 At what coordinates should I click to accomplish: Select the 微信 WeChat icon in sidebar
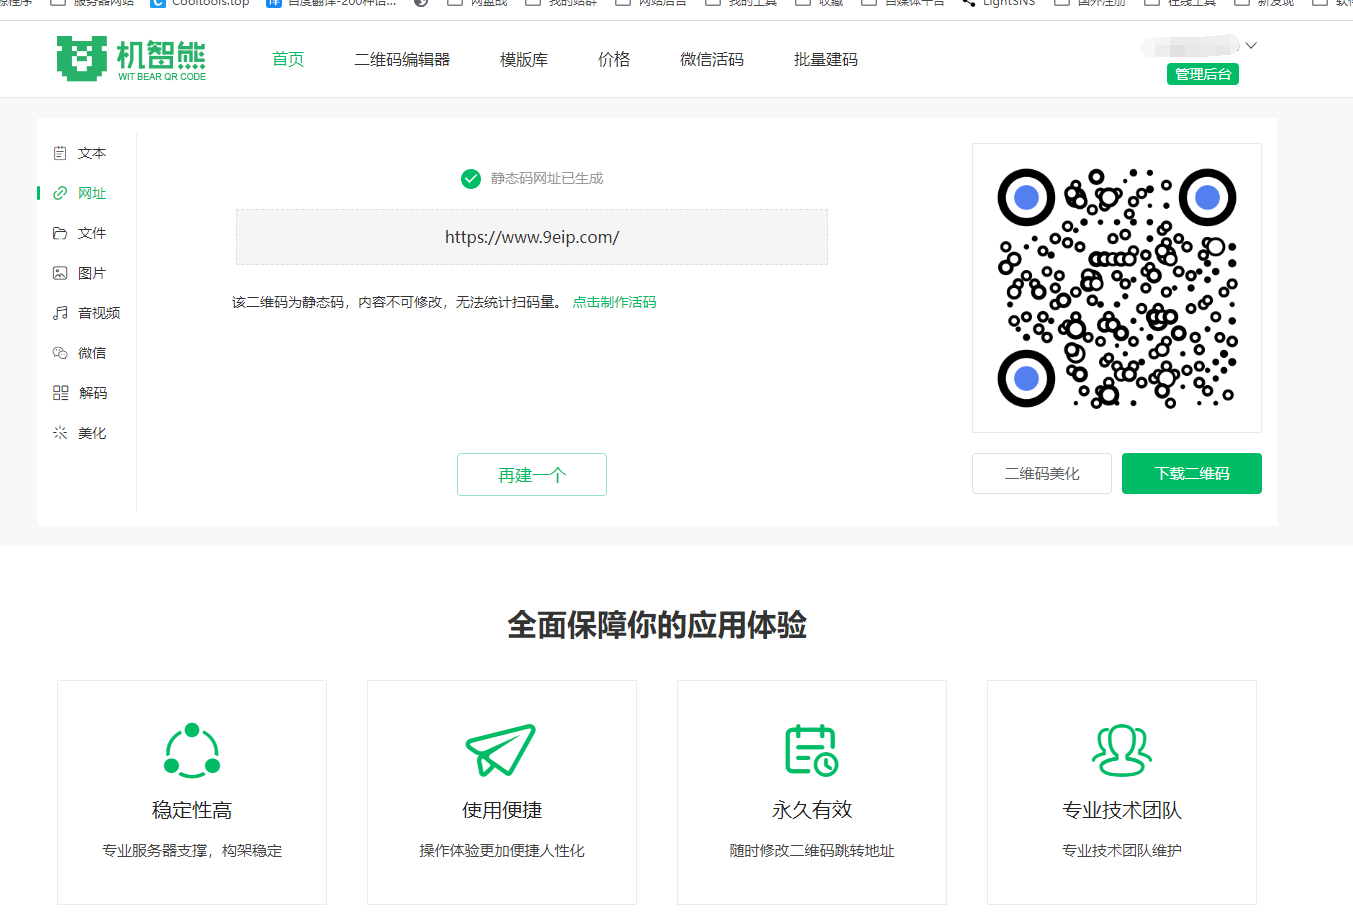[60, 353]
